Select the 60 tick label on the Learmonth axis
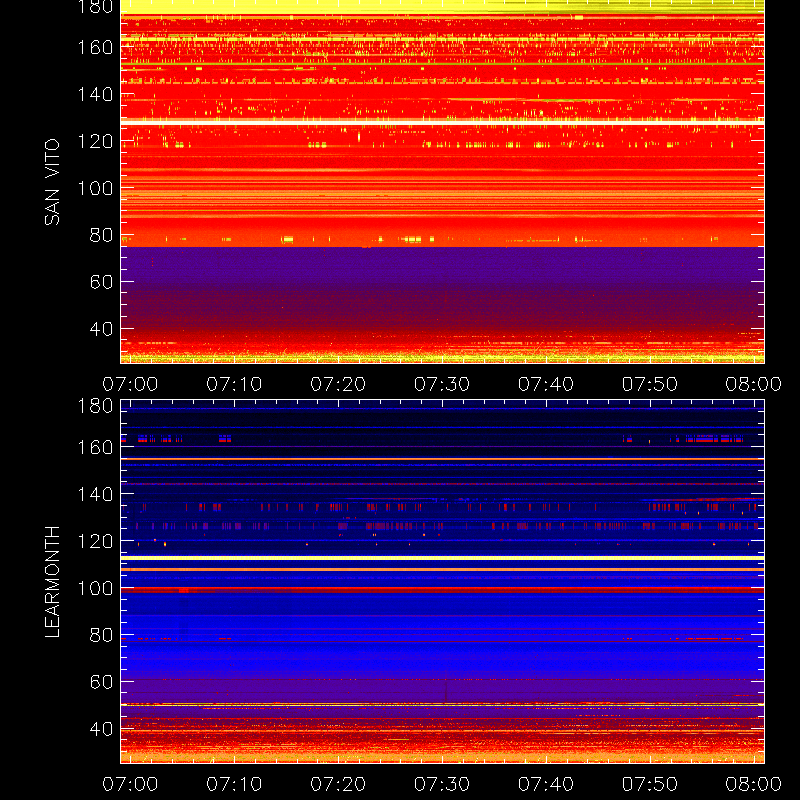 [101, 682]
